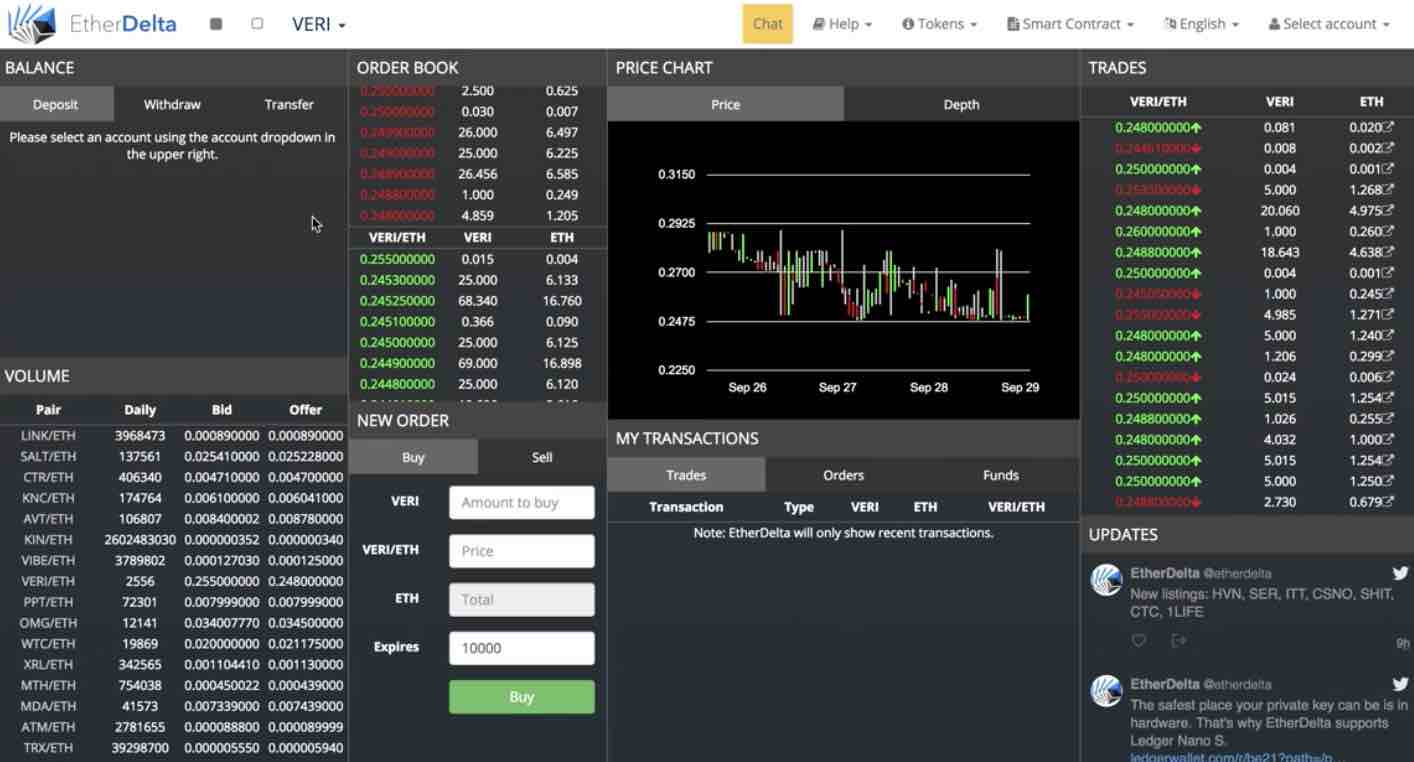This screenshot has width=1414, height=762.
Task: Open the Chat button
Action: 767,24
